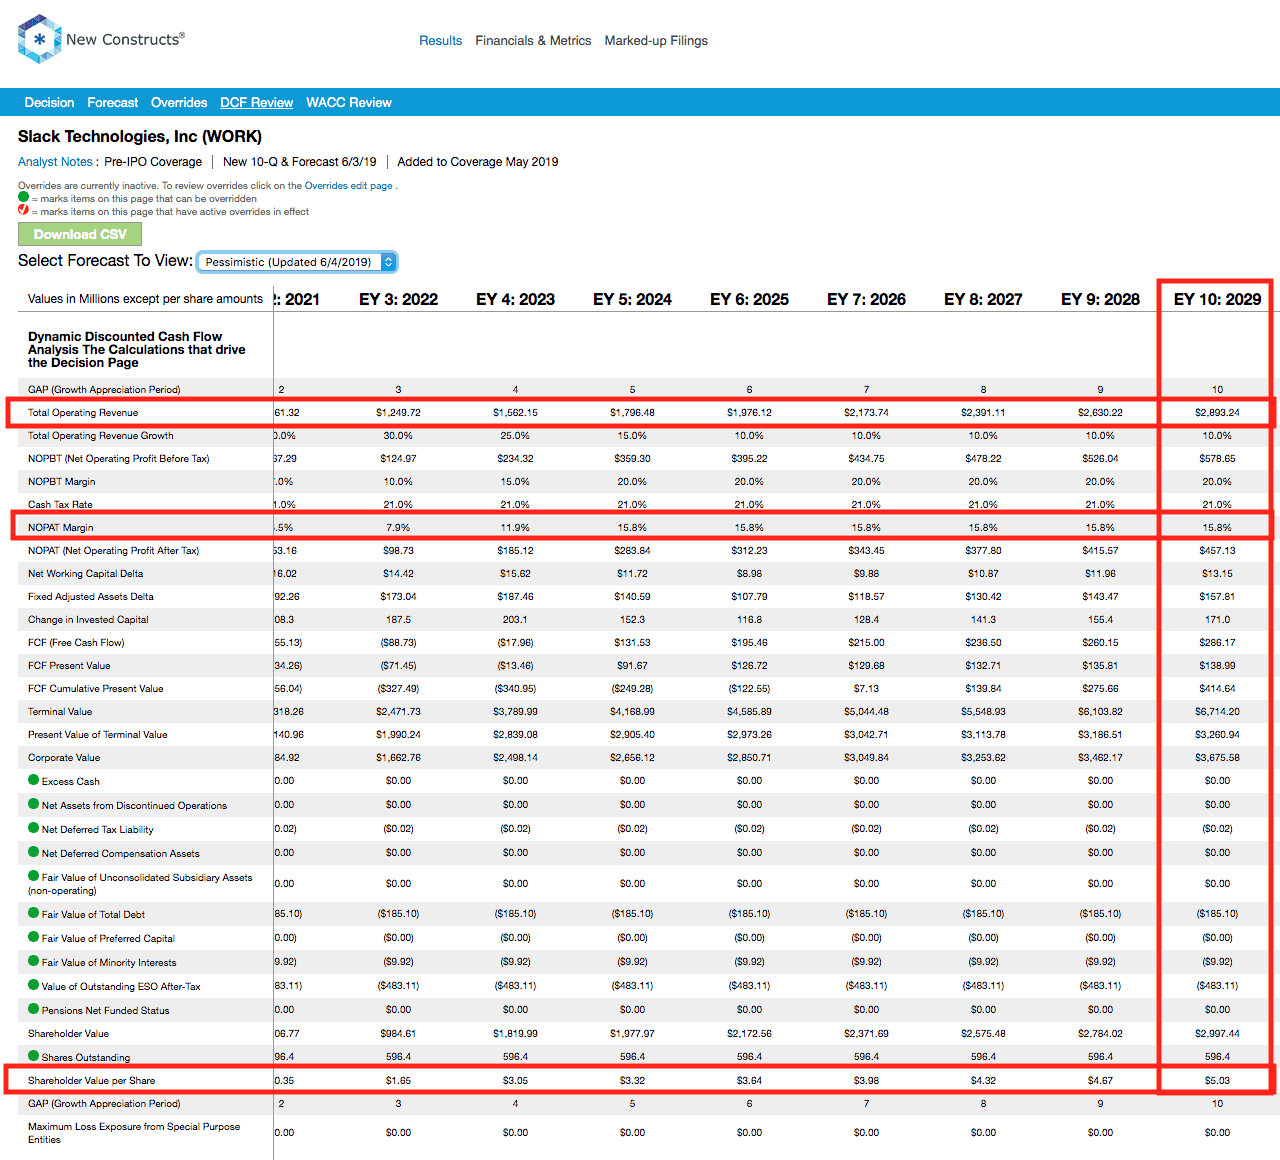Click the New Constructs brand name
The width and height of the screenshot is (1280, 1160).
[125, 39]
